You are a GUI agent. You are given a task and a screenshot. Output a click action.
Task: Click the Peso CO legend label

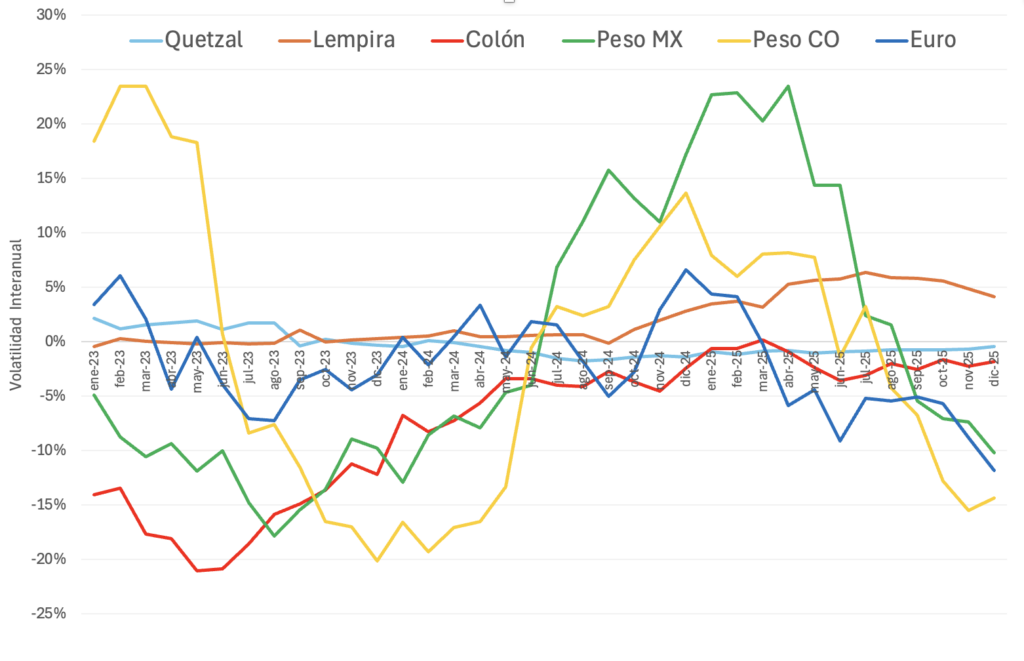797,40
